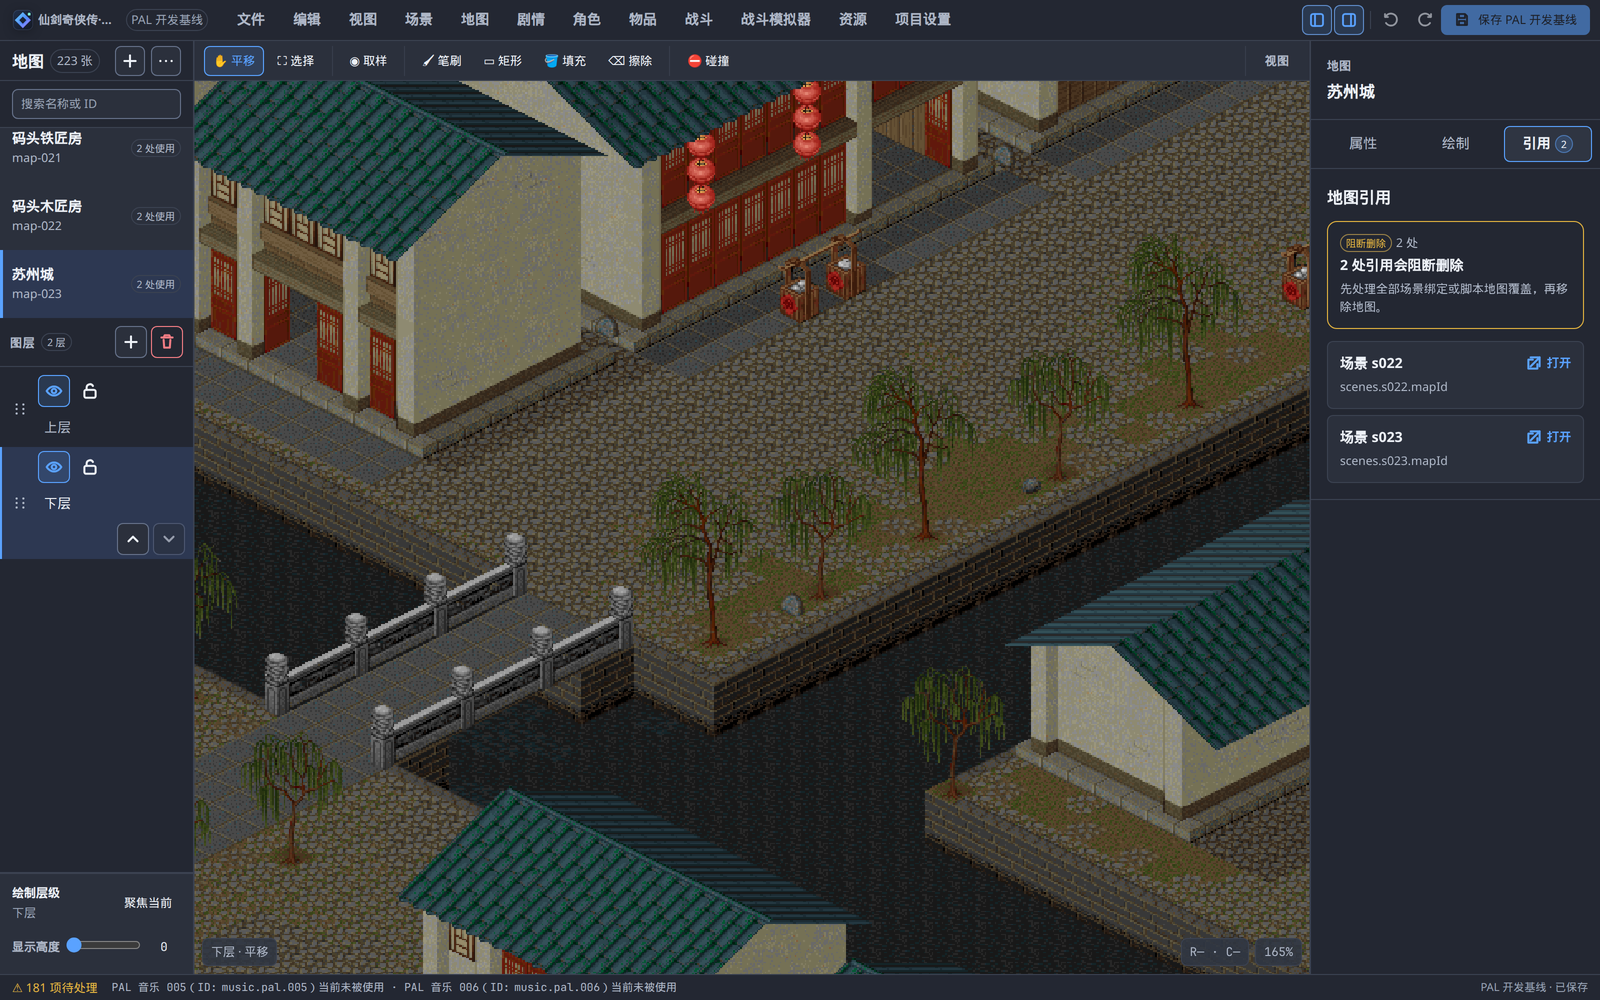Screen dimensions: 1600x1000
Task: Open the 视图 dropdown in the canvas toolbar
Action: (x=1277, y=61)
